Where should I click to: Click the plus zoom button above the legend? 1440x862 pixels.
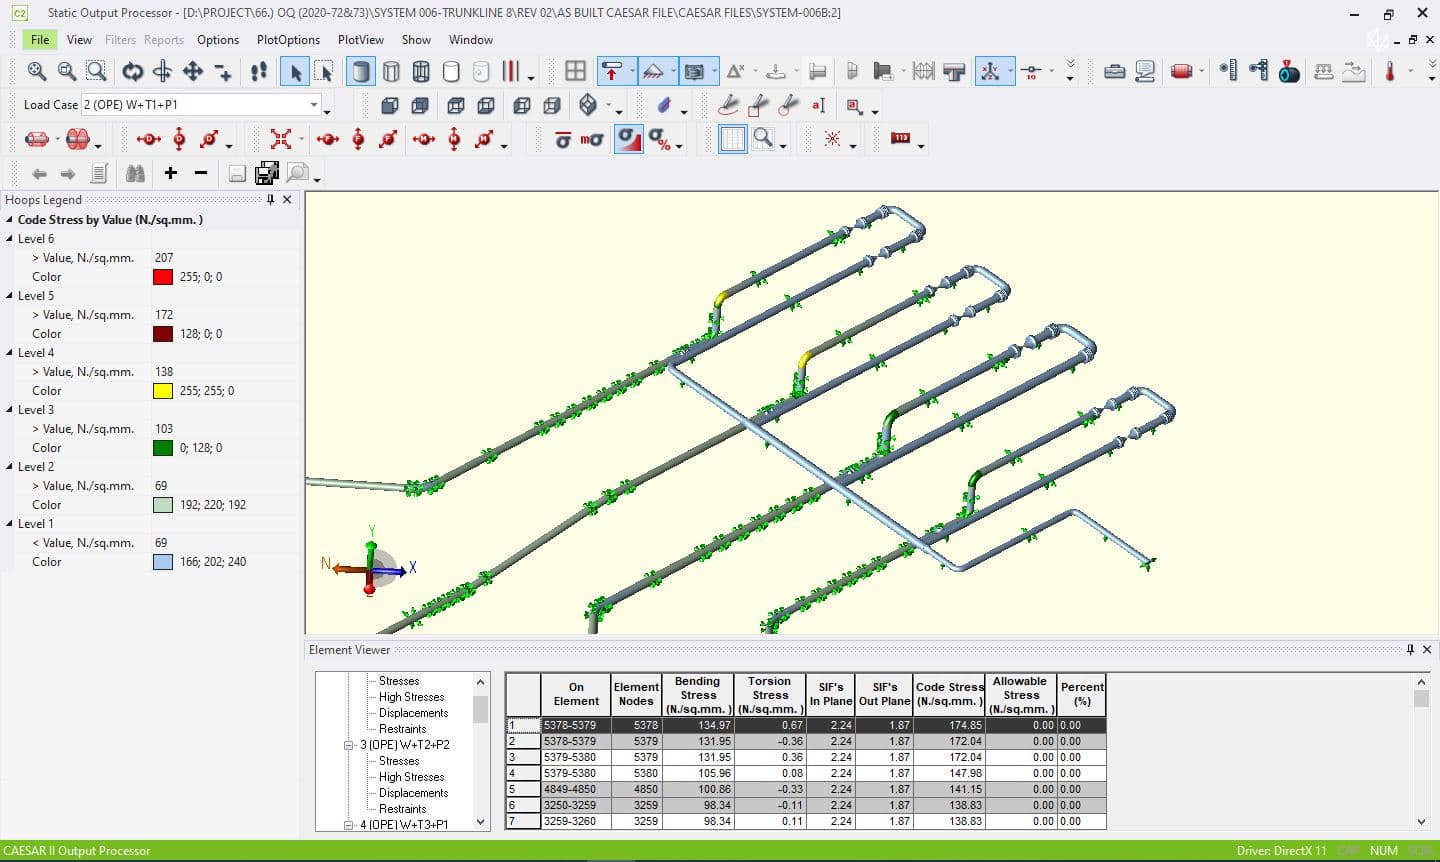pos(170,172)
